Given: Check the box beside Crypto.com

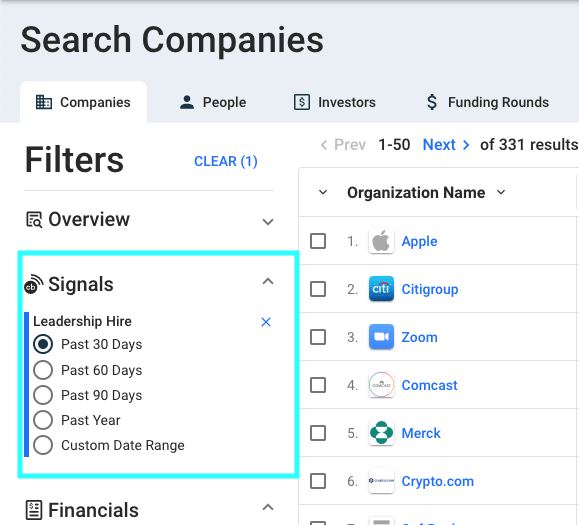Looking at the screenshot, I should [318, 481].
